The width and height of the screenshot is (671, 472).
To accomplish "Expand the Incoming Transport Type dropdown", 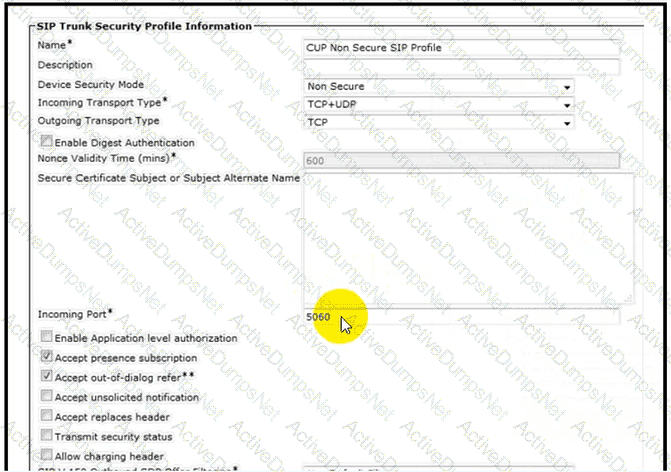I will pyautogui.click(x=438, y=104).
